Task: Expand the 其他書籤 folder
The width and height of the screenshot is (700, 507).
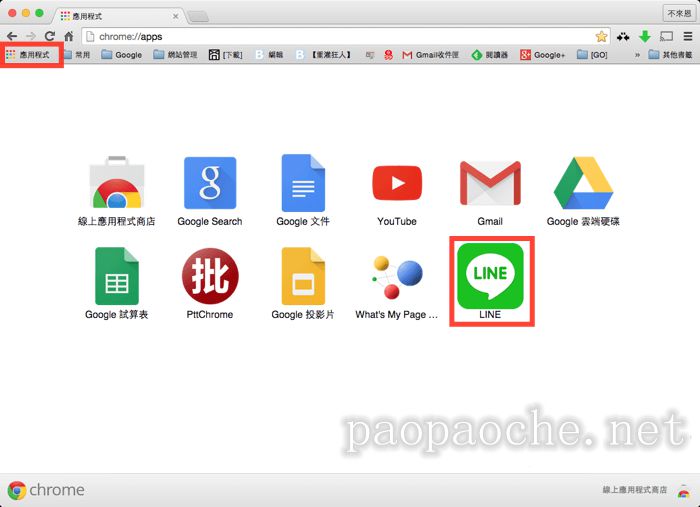Action: coord(671,54)
